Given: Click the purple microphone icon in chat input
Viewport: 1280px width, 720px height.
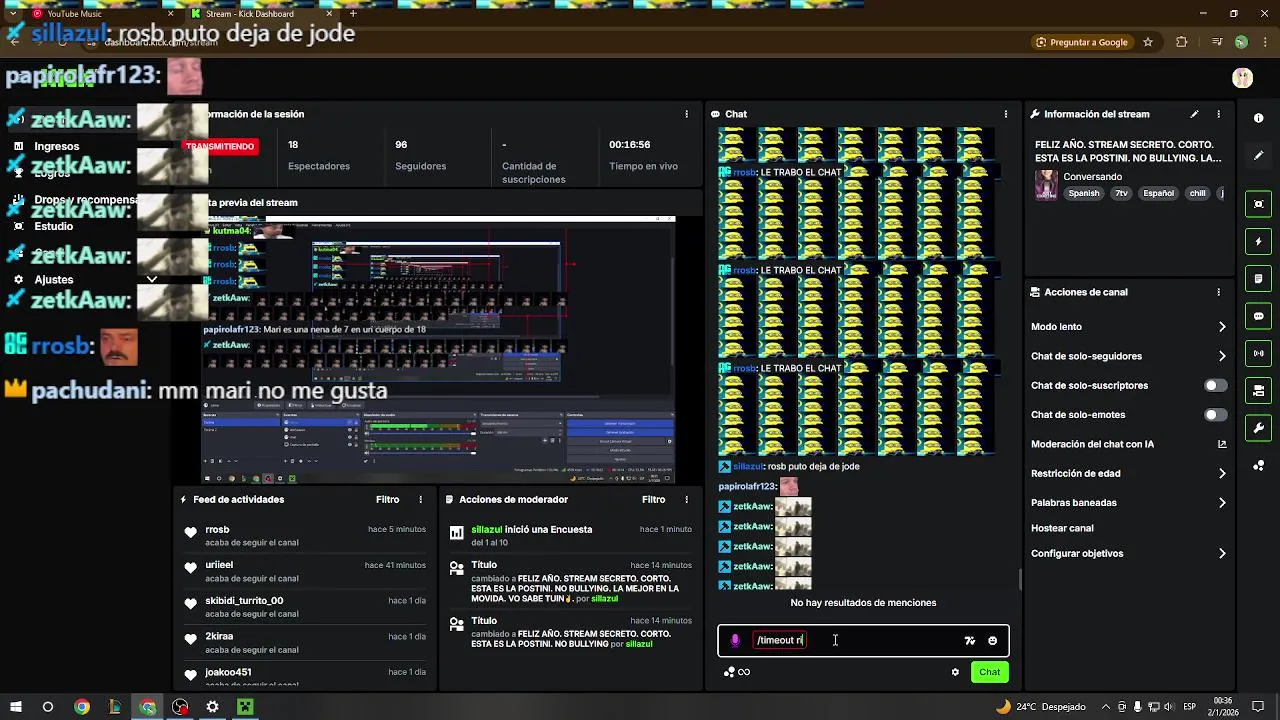Looking at the screenshot, I should (735, 641).
